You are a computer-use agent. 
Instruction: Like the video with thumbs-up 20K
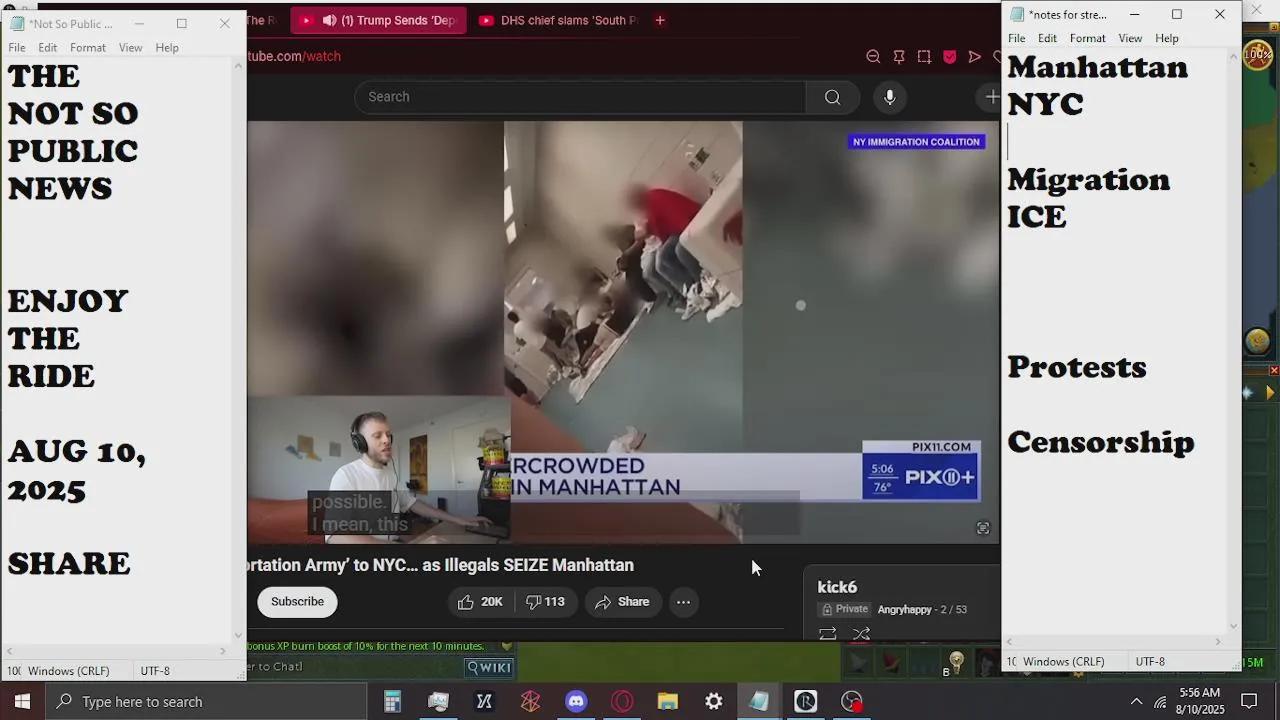click(x=480, y=602)
